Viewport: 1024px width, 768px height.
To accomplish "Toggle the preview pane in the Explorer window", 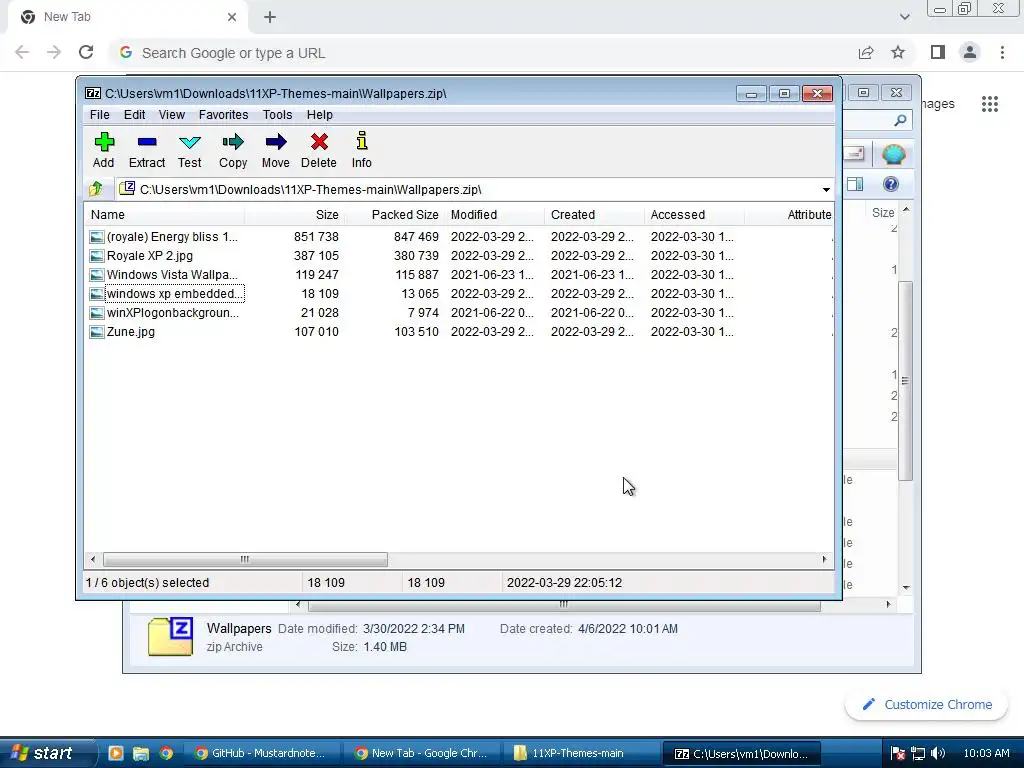I will pos(855,185).
